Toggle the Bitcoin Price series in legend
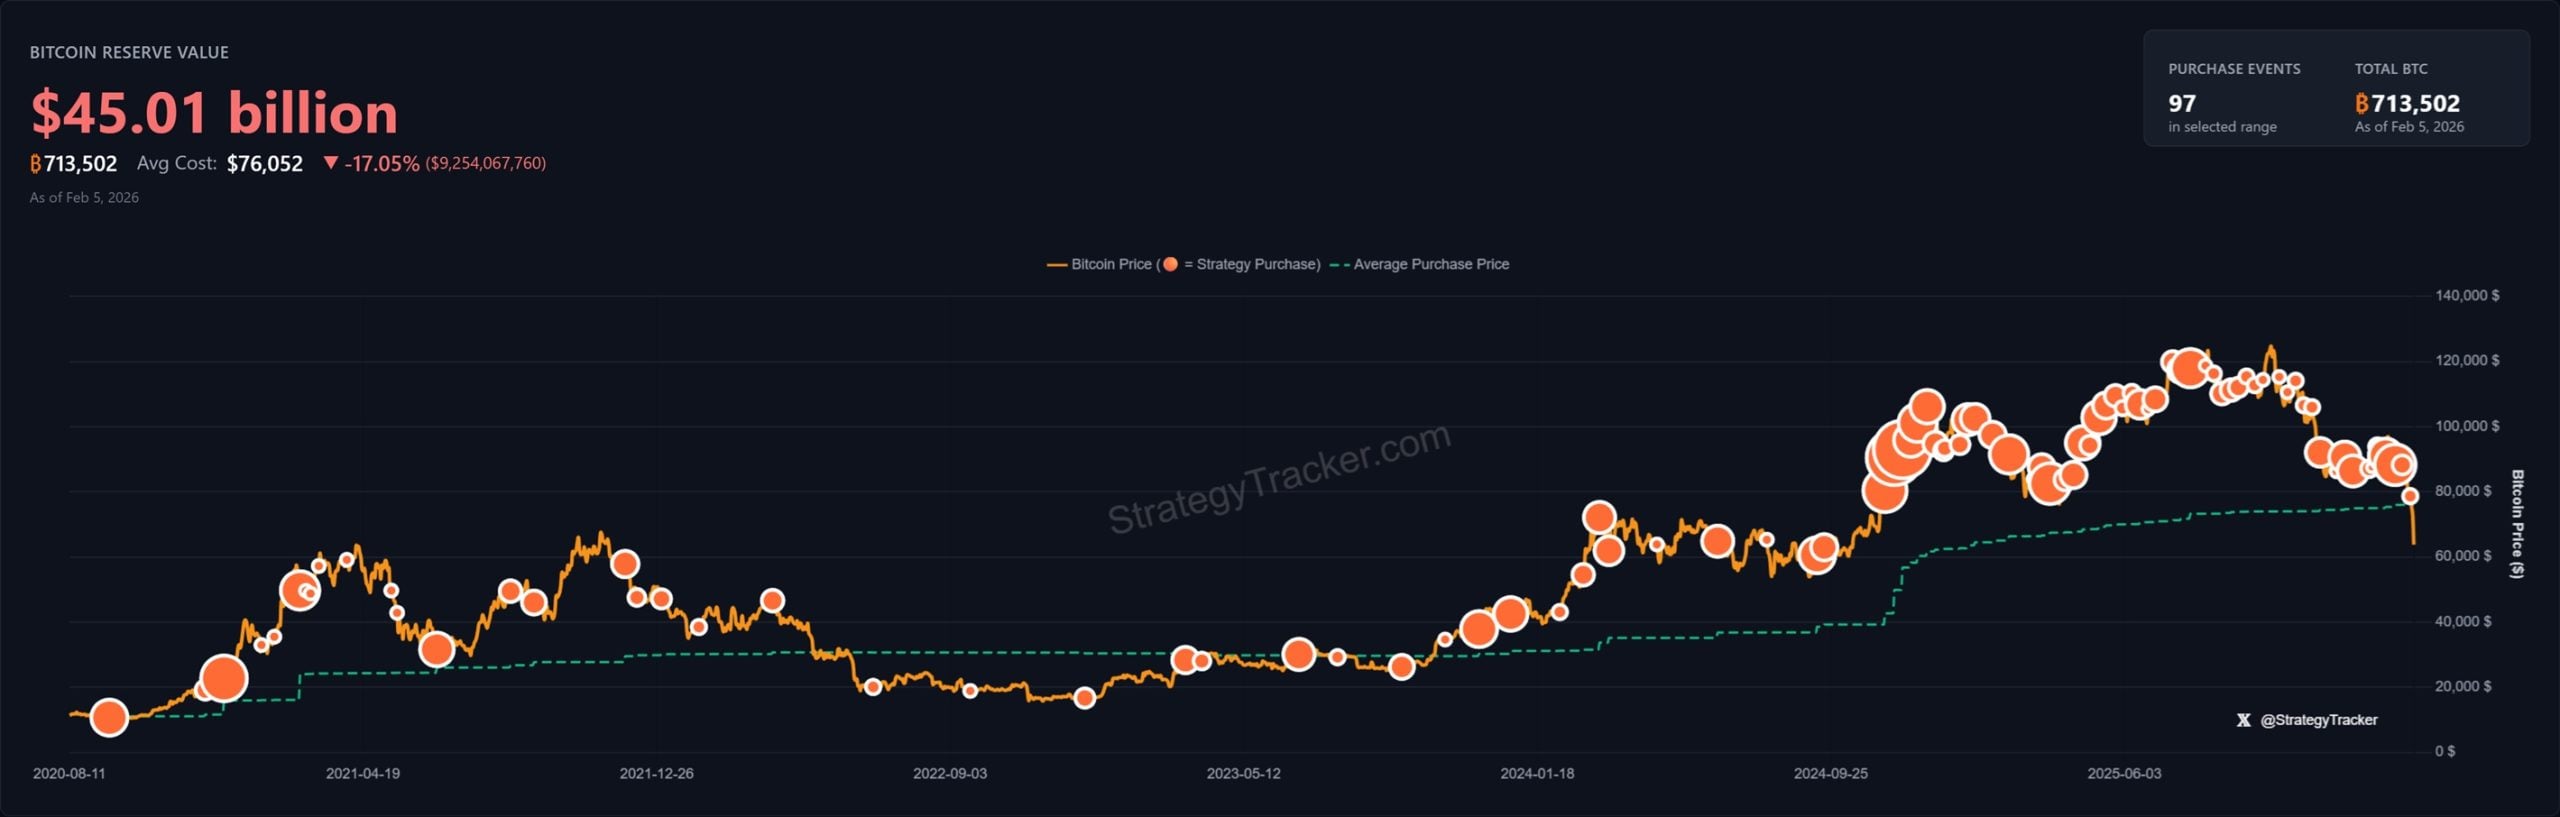Viewport: 2560px width, 817px height. 1111,264
